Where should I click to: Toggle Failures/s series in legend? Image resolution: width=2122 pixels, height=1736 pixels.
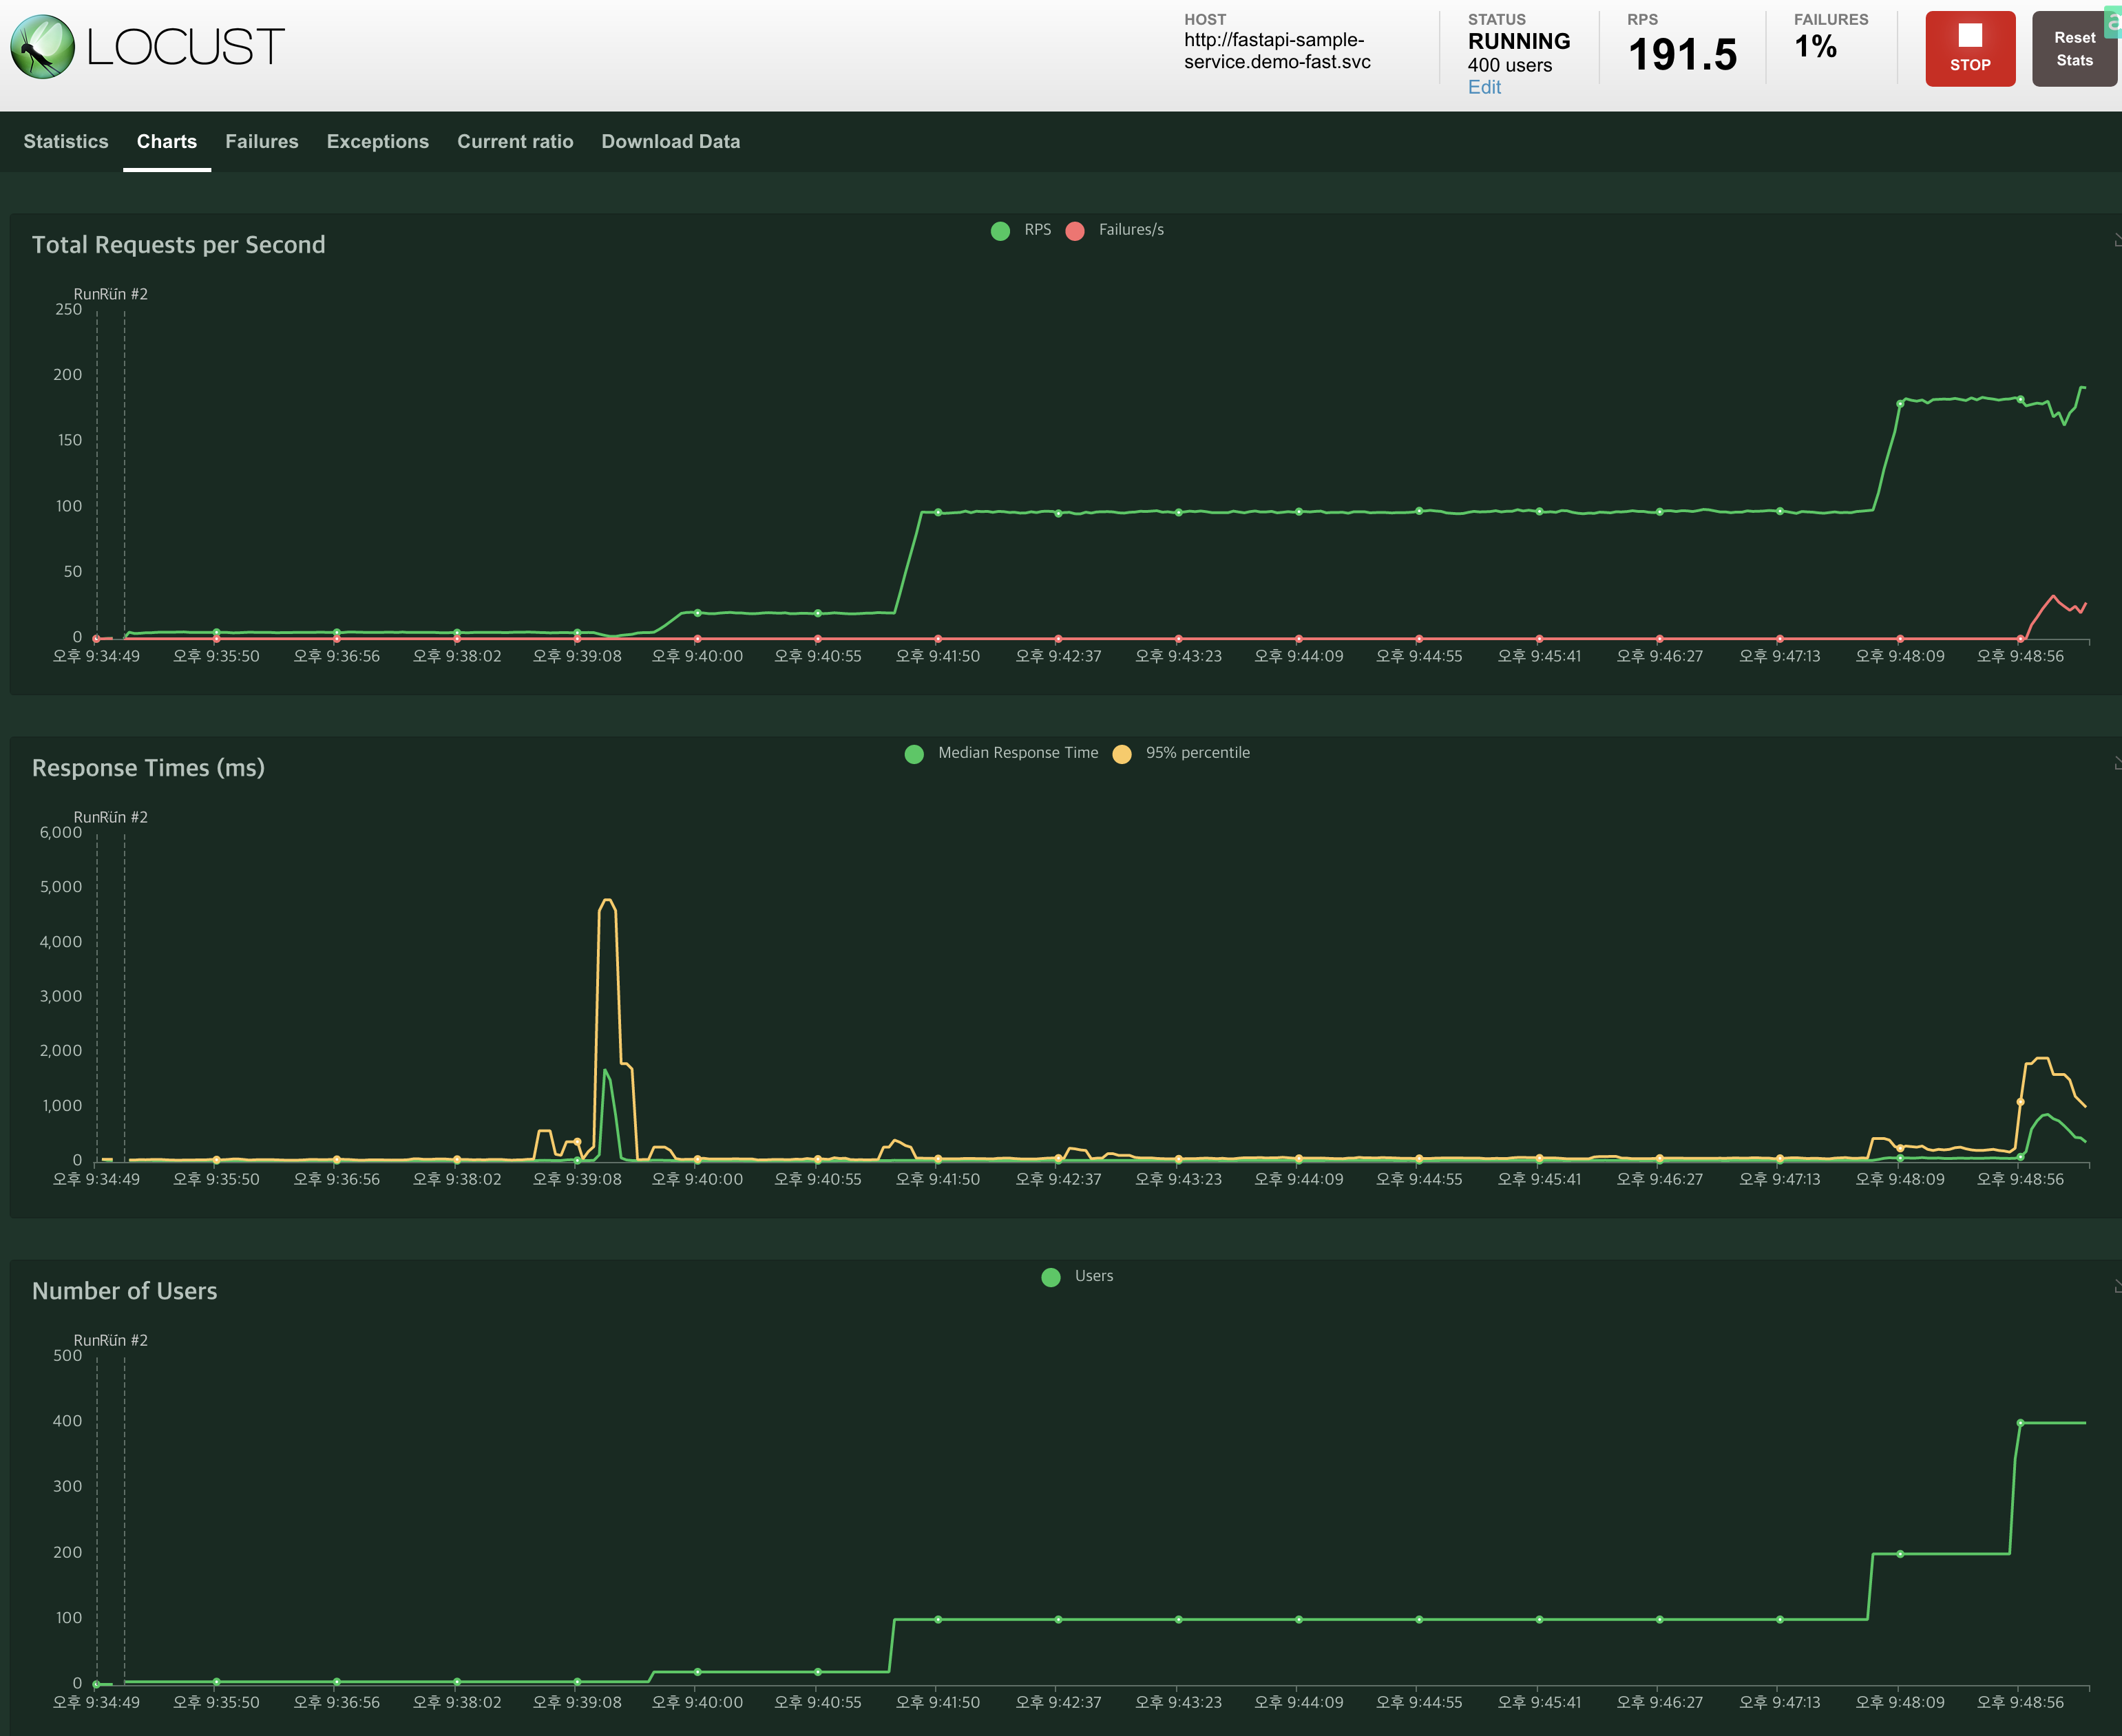[1115, 230]
